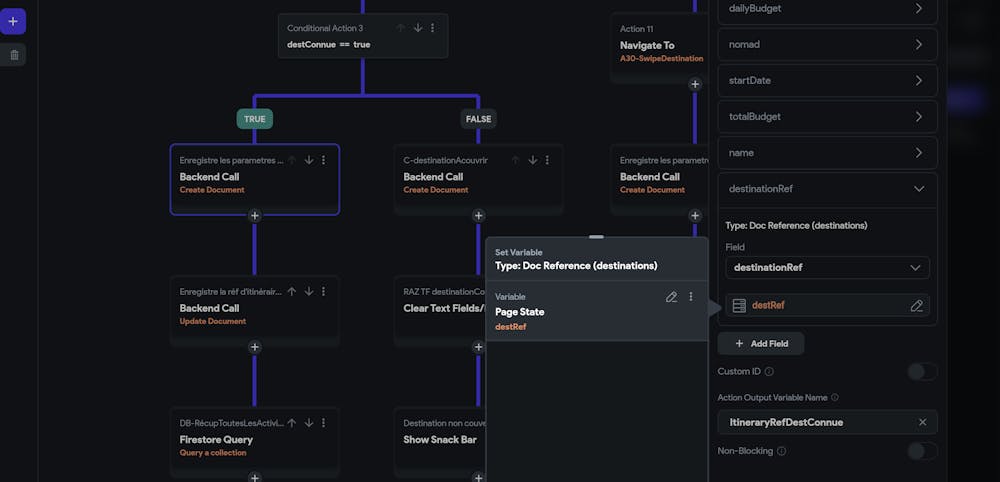This screenshot has width=1000, height=482.
Task: Show Action Output Variable Name info
Action: tap(835, 397)
